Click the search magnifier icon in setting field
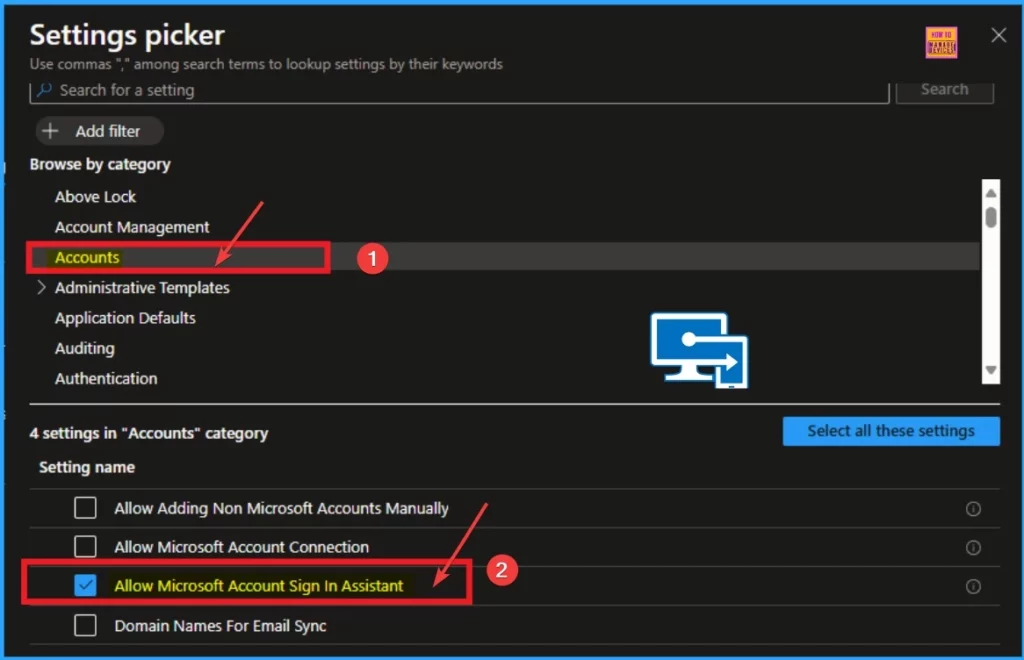The image size is (1024, 660). pyautogui.click(x=44, y=90)
